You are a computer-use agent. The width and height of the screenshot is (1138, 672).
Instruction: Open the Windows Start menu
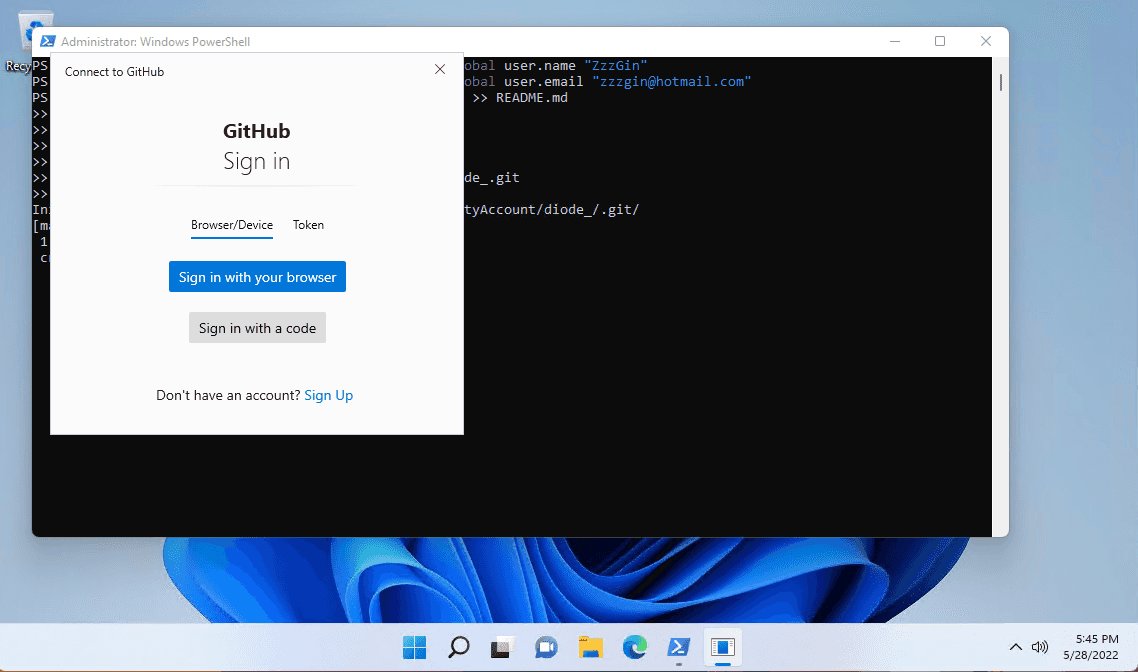click(x=414, y=647)
